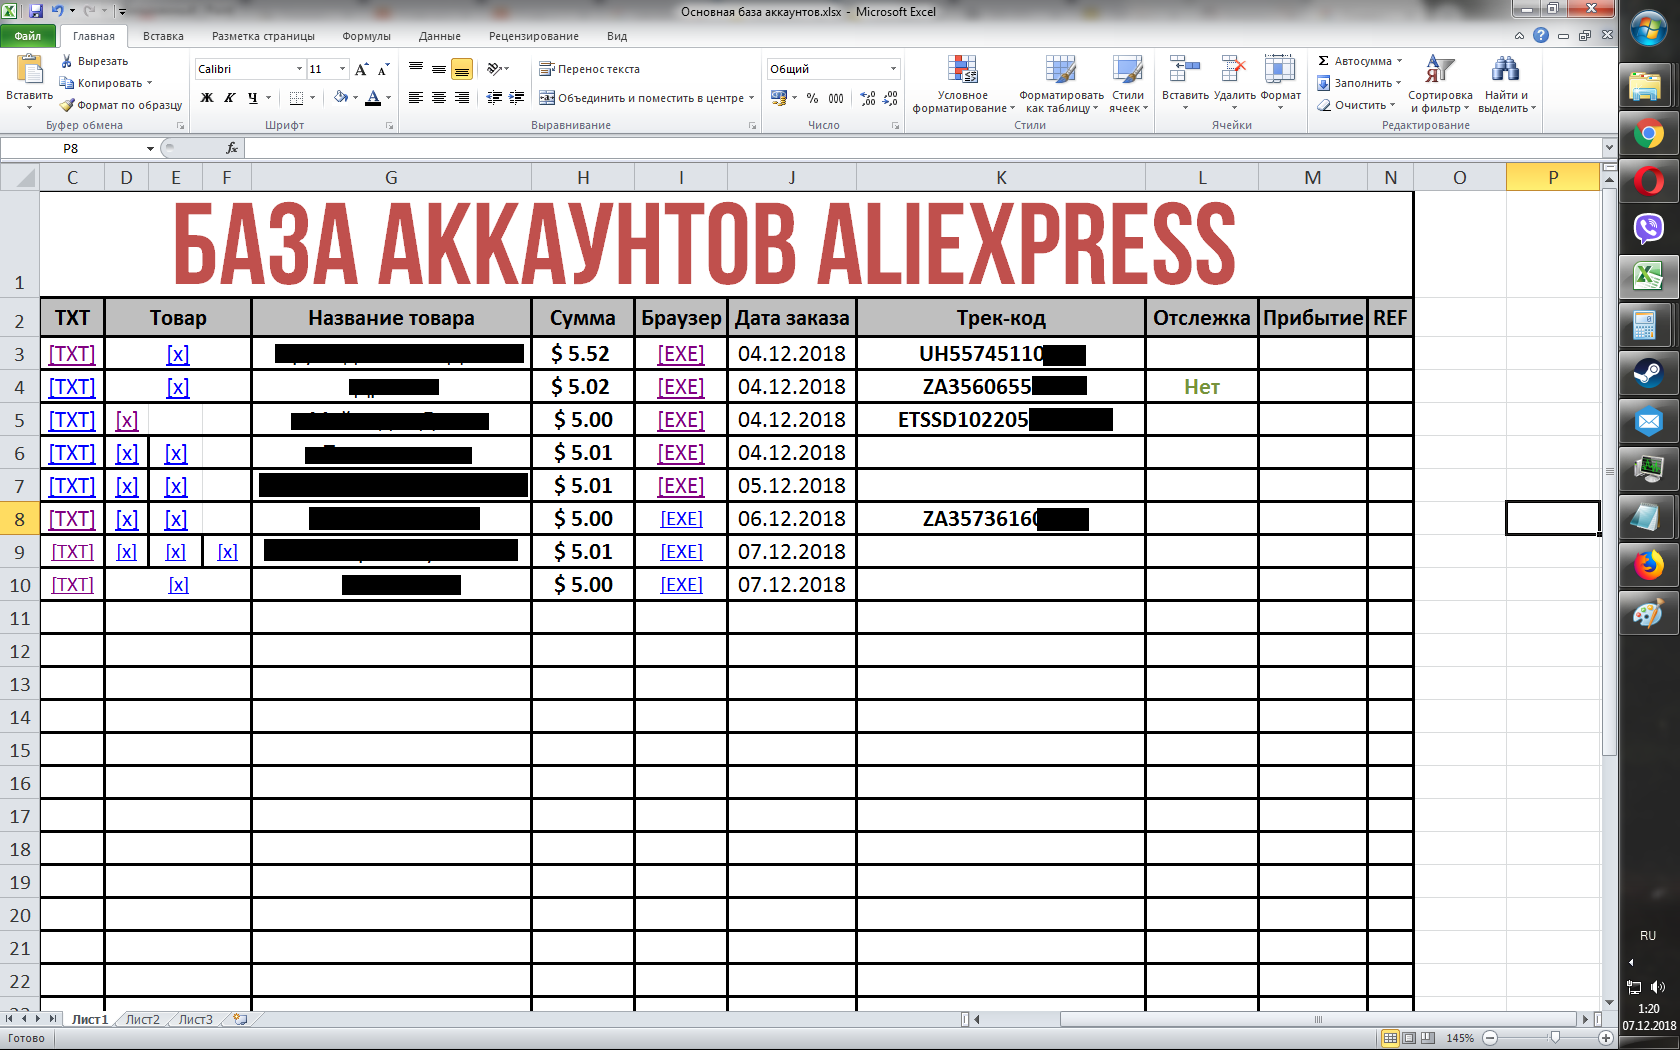Toggle bottom vertical alignment
1680x1050 pixels.
(x=462, y=69)
